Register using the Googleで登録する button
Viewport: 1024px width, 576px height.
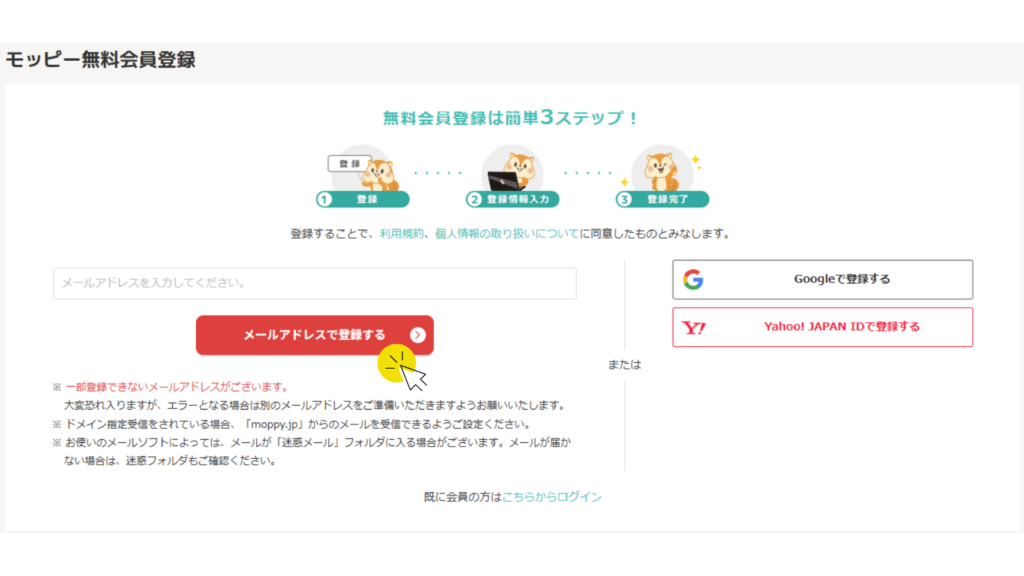[x=822, y=280]
